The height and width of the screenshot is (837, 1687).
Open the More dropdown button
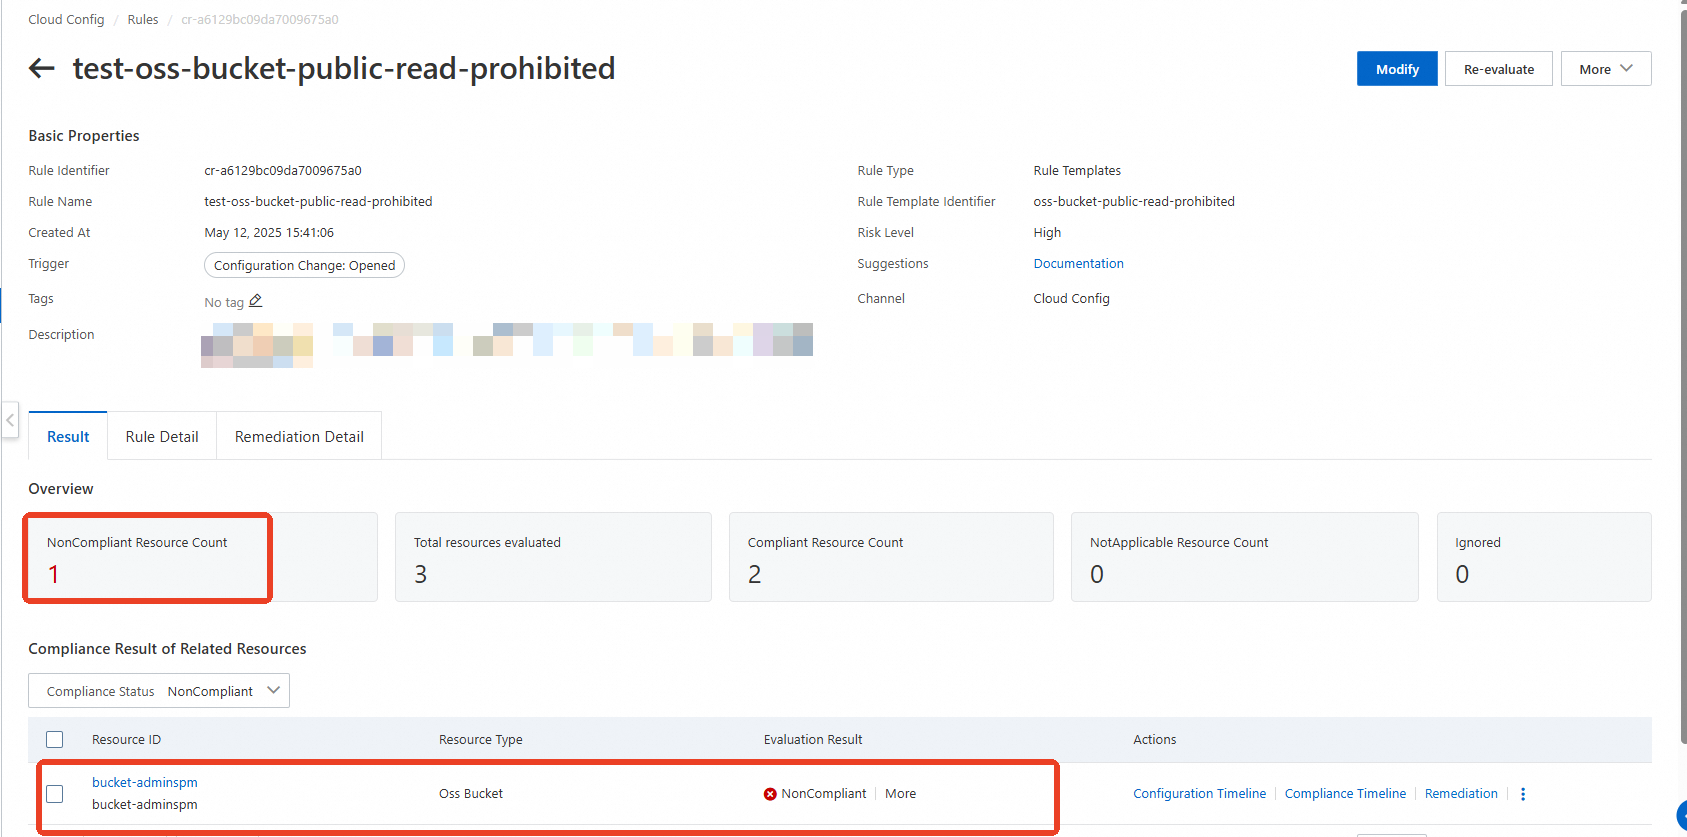pos(1606,69)
